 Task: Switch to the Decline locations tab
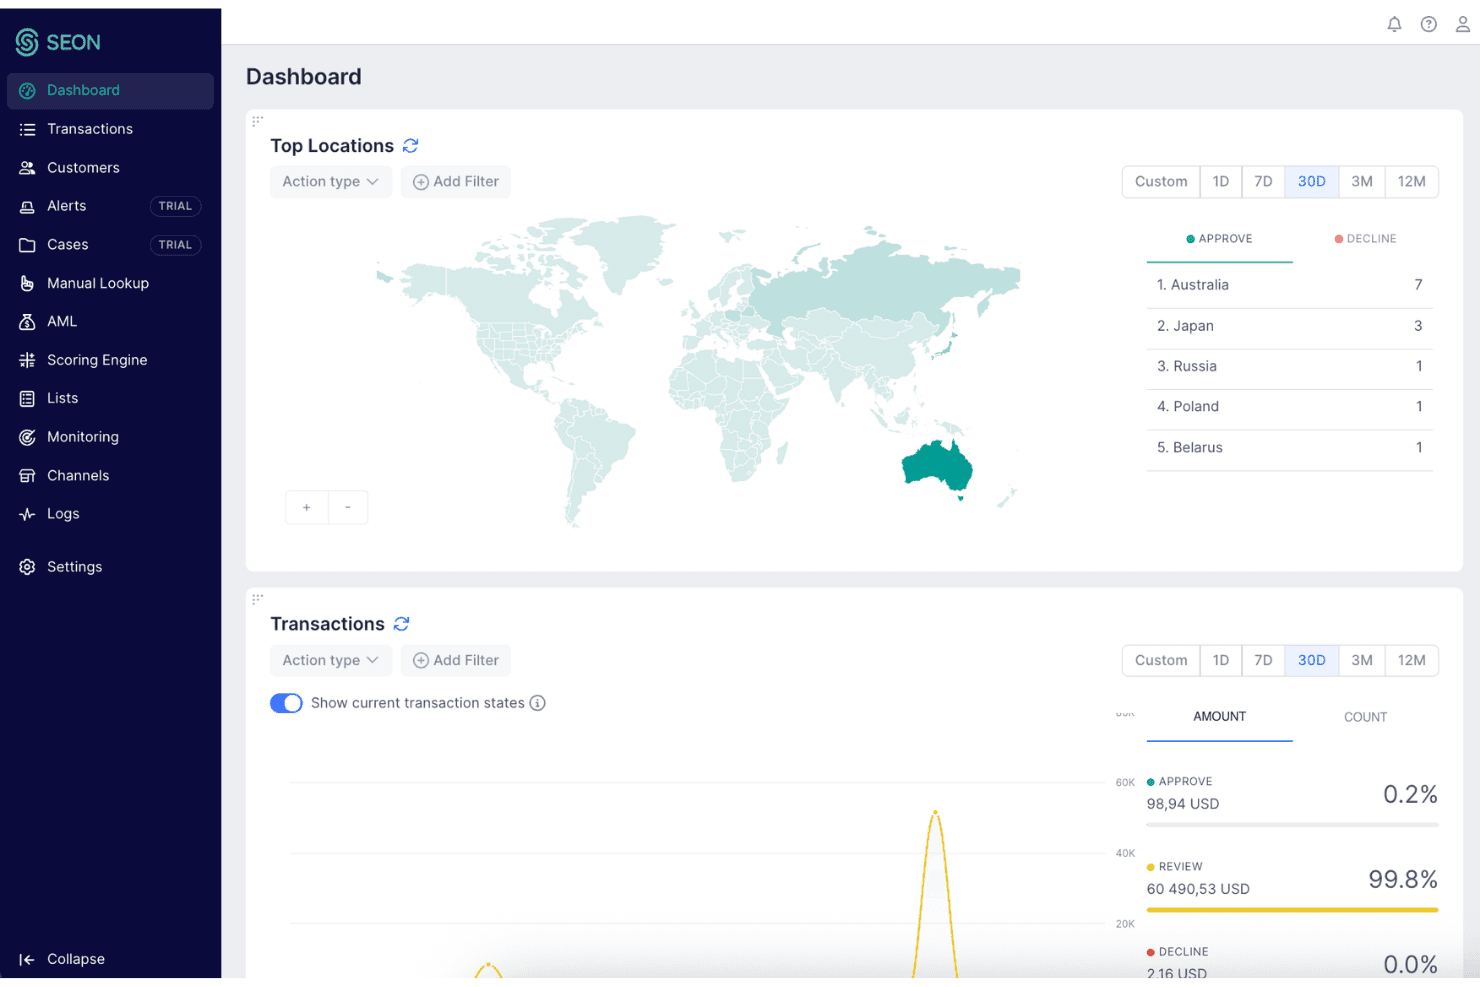[1365, 239]
